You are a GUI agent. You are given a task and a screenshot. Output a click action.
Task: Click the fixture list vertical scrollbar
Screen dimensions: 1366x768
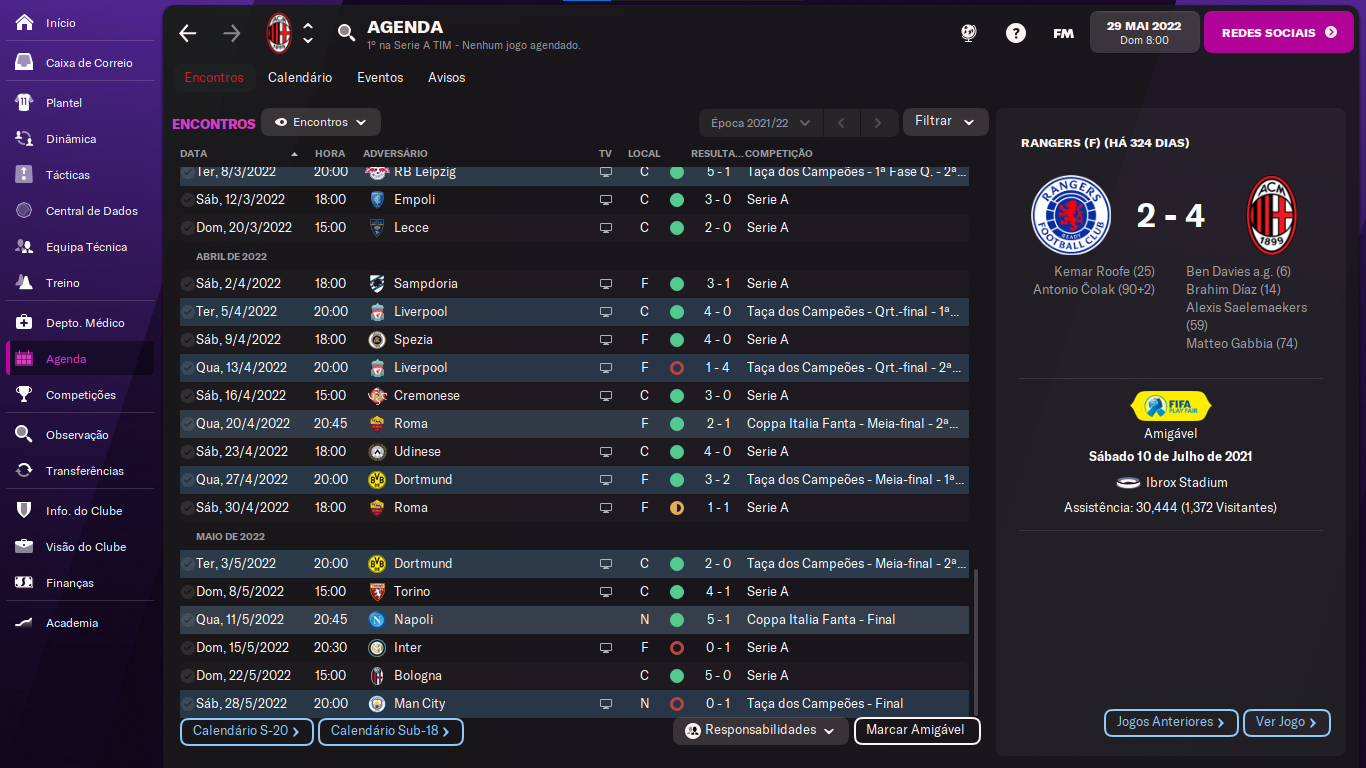[x=976, y=640]
